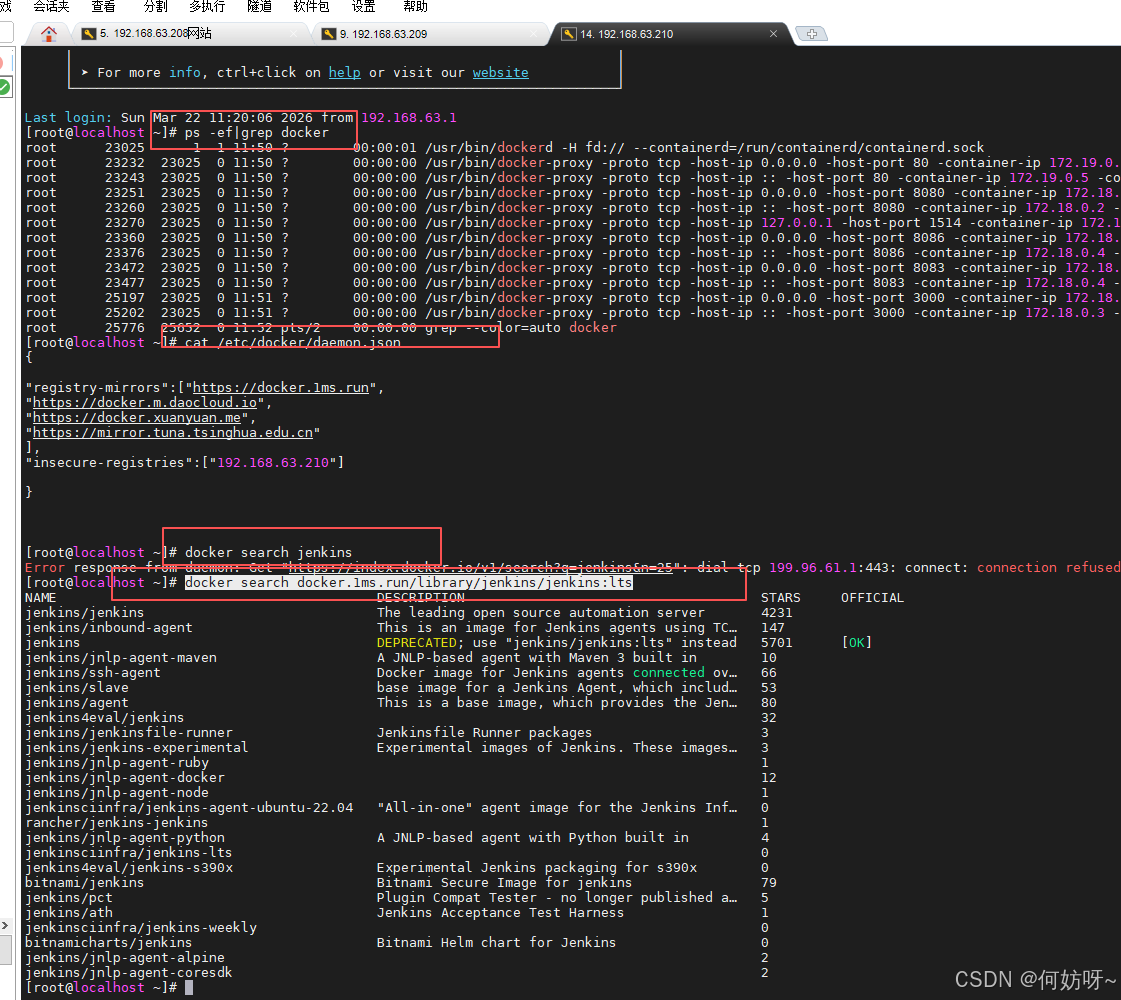Expand the left sidebar using the small arrow
This screenshot has height=1000, width=1121.
click(5, 926)
